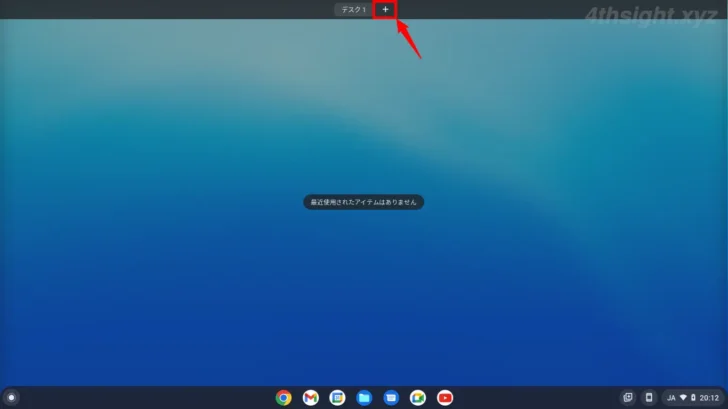Screen dimensions: 728x409
Task: Open the blue Messages app icon
Action: click(x=391, y=398)
